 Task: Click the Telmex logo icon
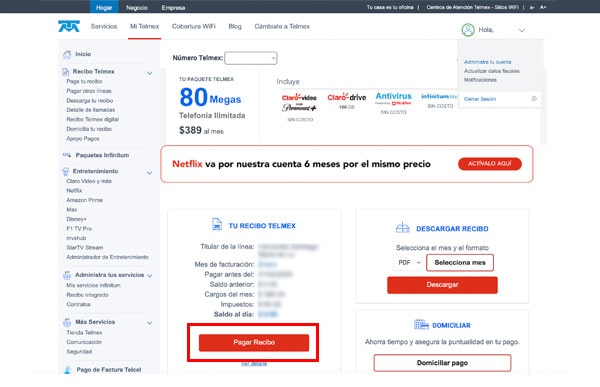click(69, 26)
